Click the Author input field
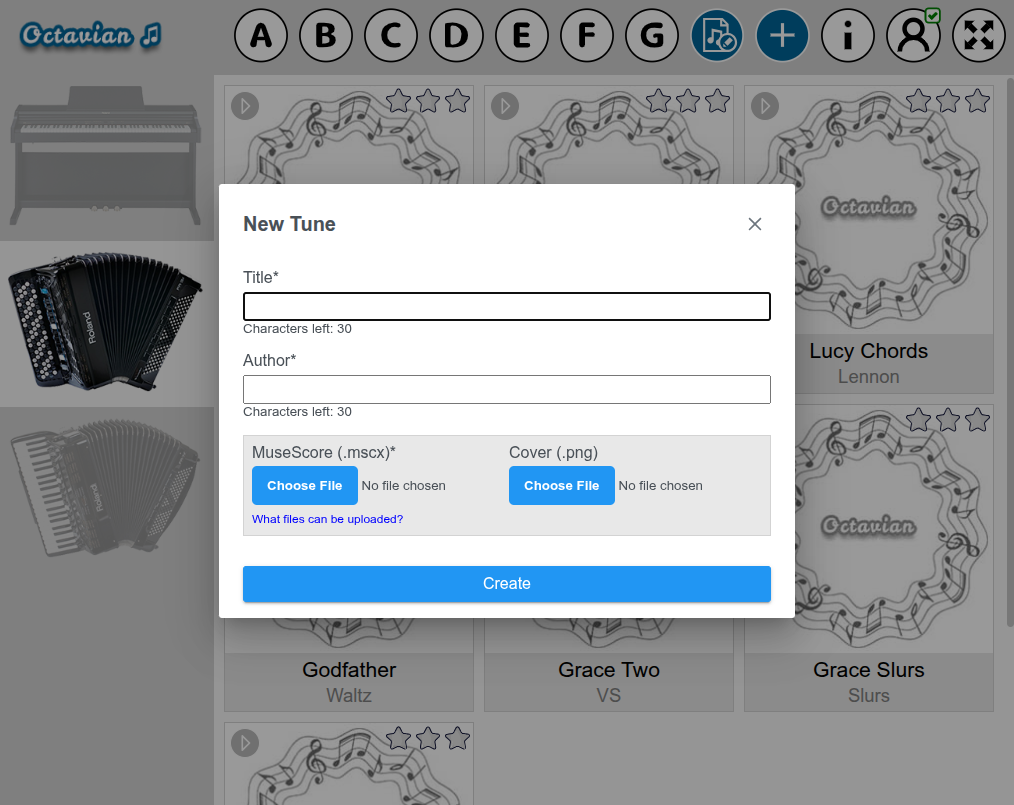 click(x=506, y=389)
